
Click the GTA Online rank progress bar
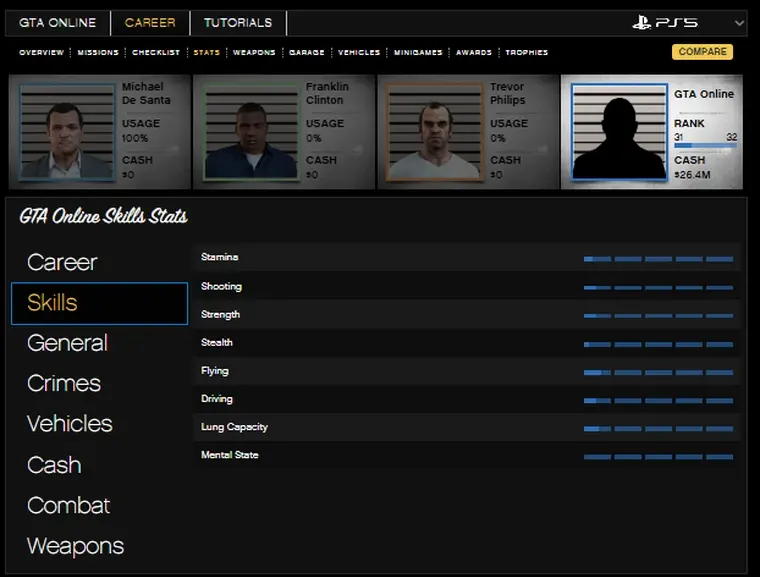pos(704,146)
